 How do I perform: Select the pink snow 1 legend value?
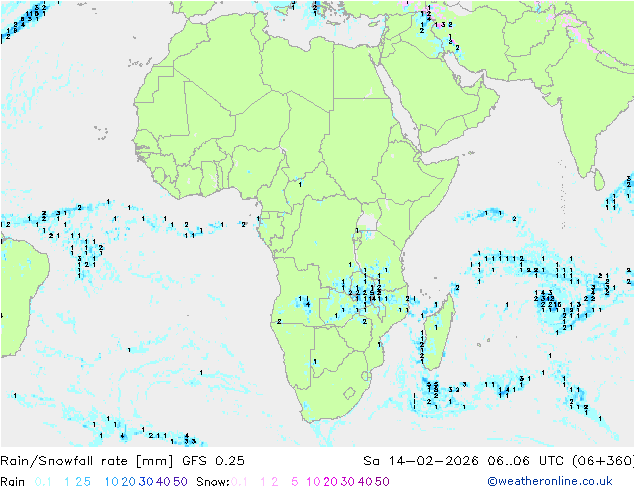[x=263, y=482]
